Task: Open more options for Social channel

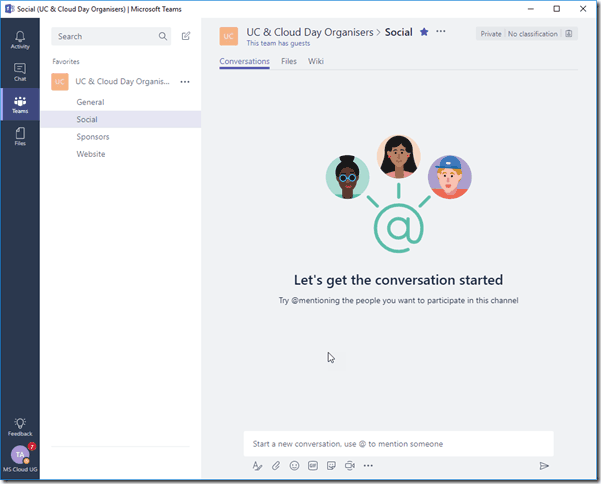Action: click(441, 31)
